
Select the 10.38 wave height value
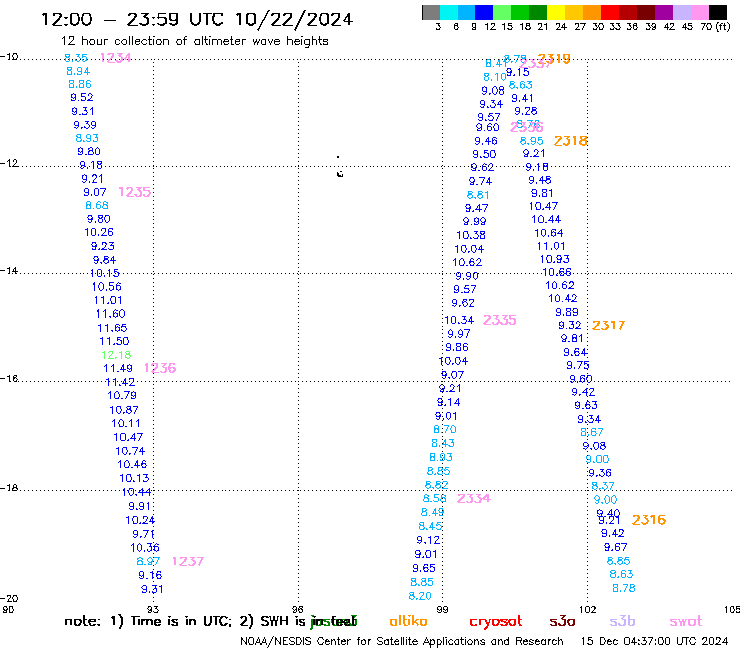(471, 235)
